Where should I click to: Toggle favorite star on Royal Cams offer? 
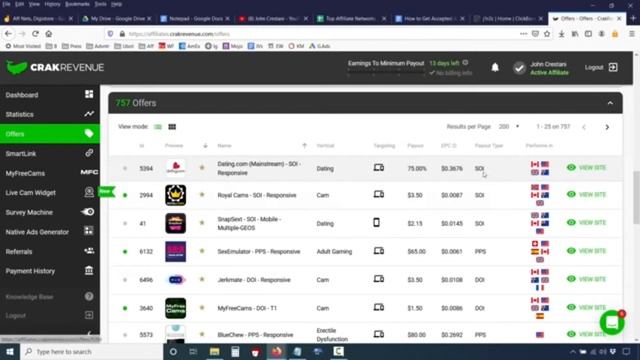202,195
